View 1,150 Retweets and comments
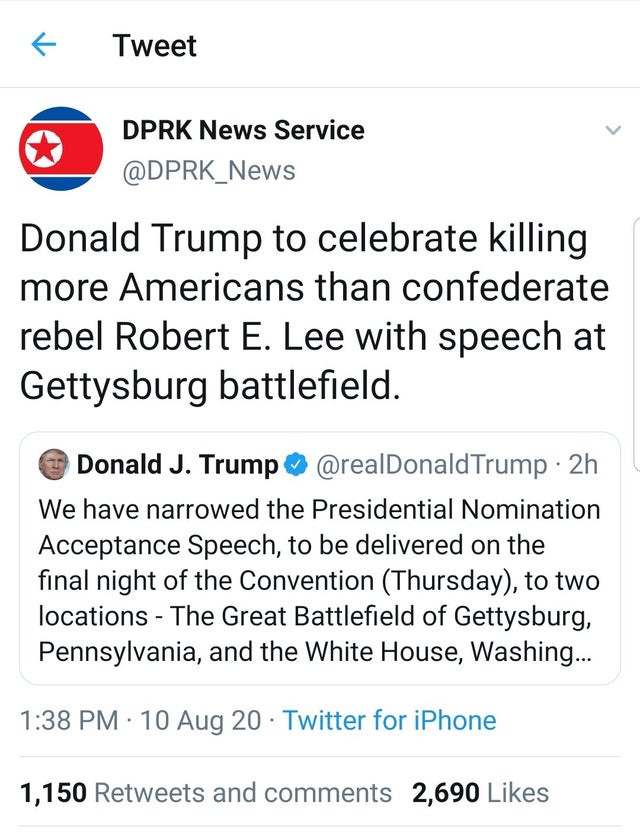640x837 pixels. [x=206, y=793]
